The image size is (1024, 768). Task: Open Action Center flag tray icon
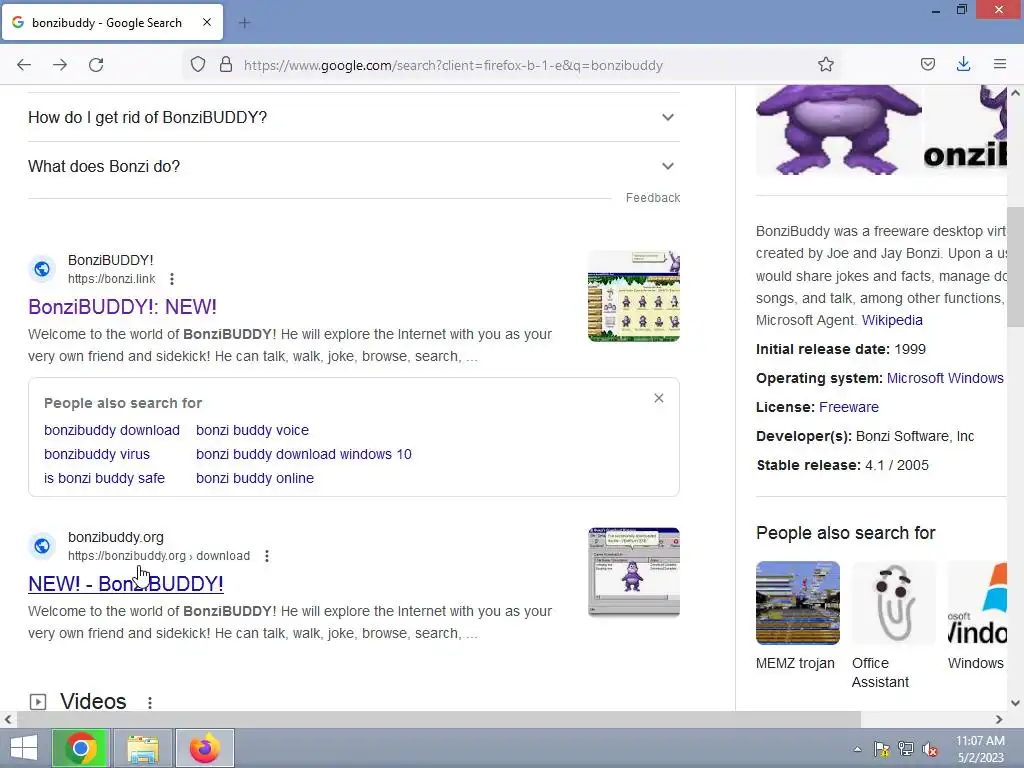pos(881,749)
